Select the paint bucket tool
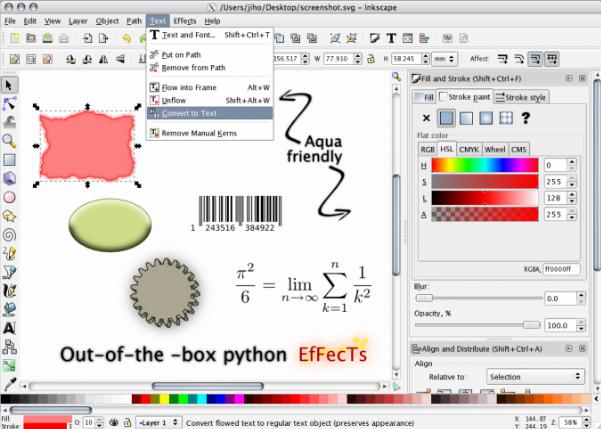The height and width of the screenshot is (429, 601). pos(9,309)
